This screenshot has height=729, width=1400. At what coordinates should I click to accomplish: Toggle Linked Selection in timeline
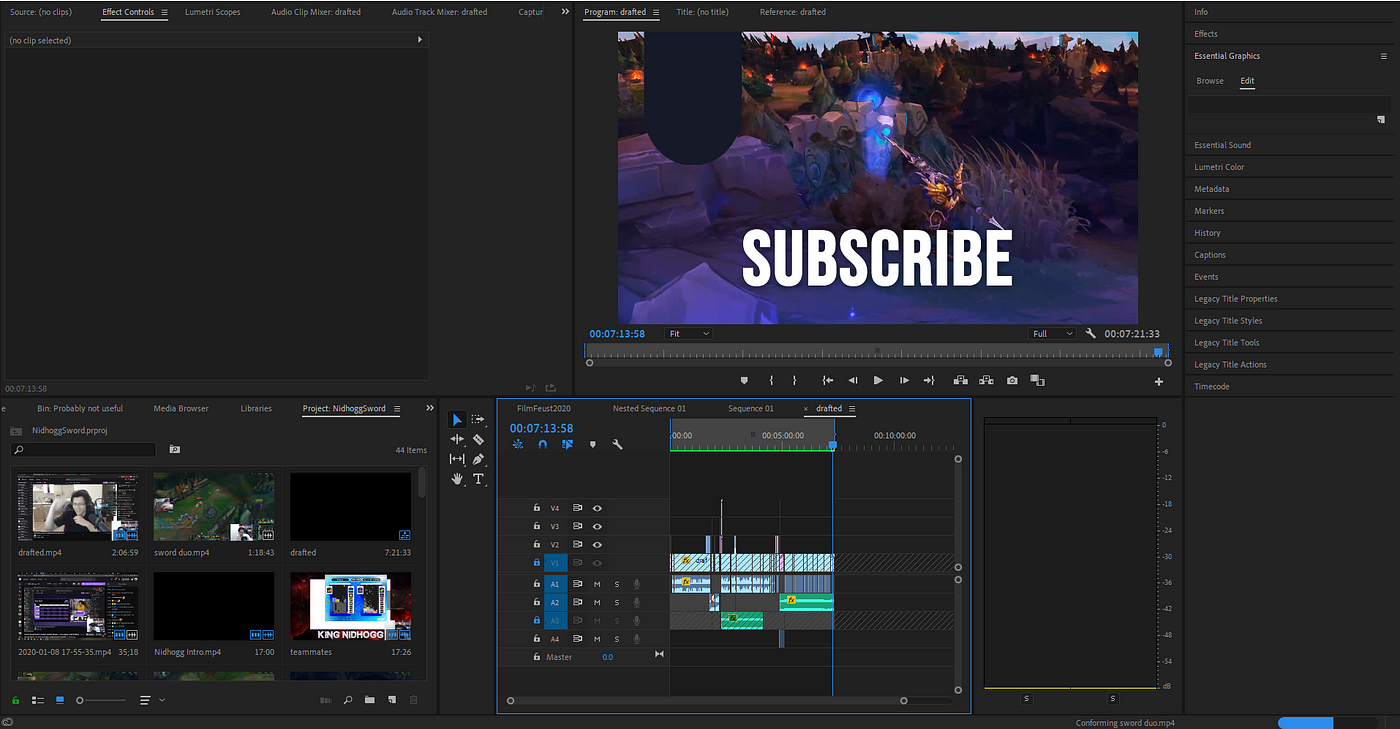[567, 444]
